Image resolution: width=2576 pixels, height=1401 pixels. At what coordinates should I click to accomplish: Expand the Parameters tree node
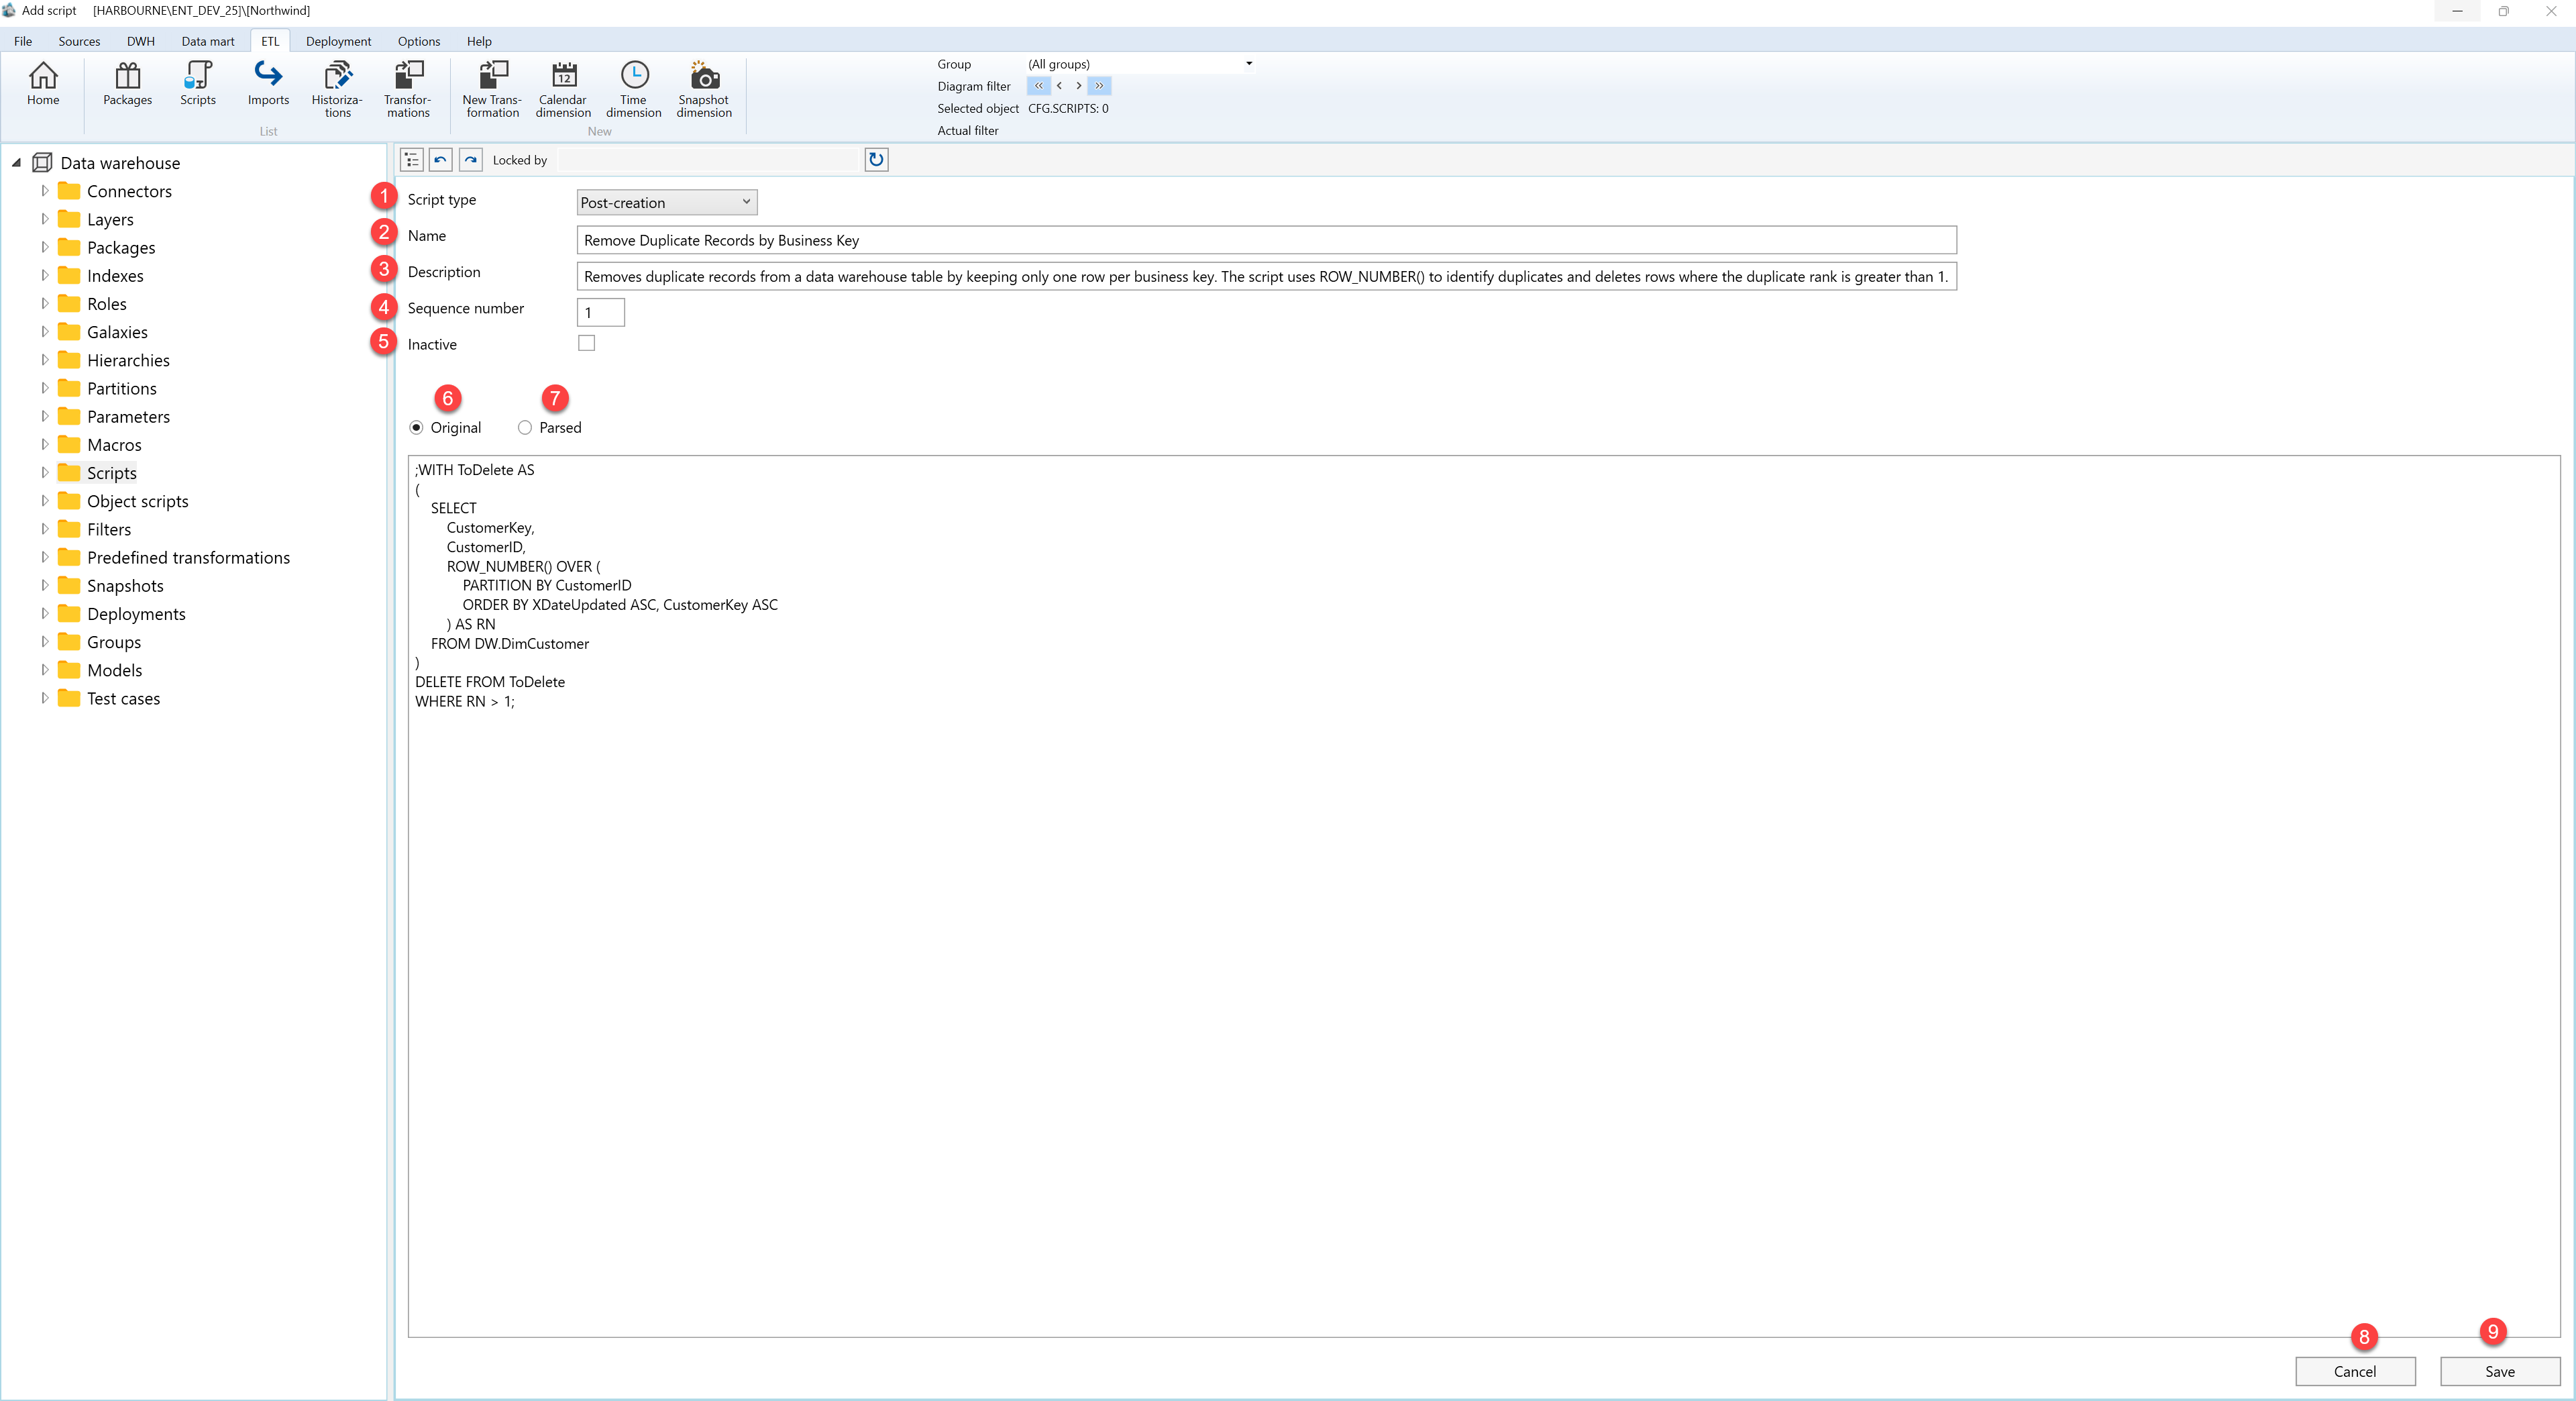44,416
